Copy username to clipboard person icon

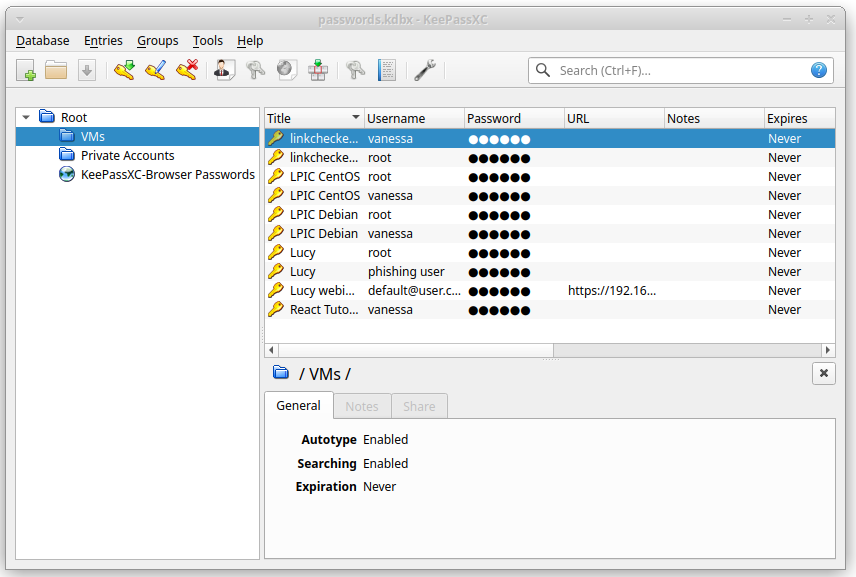point(224,70)
